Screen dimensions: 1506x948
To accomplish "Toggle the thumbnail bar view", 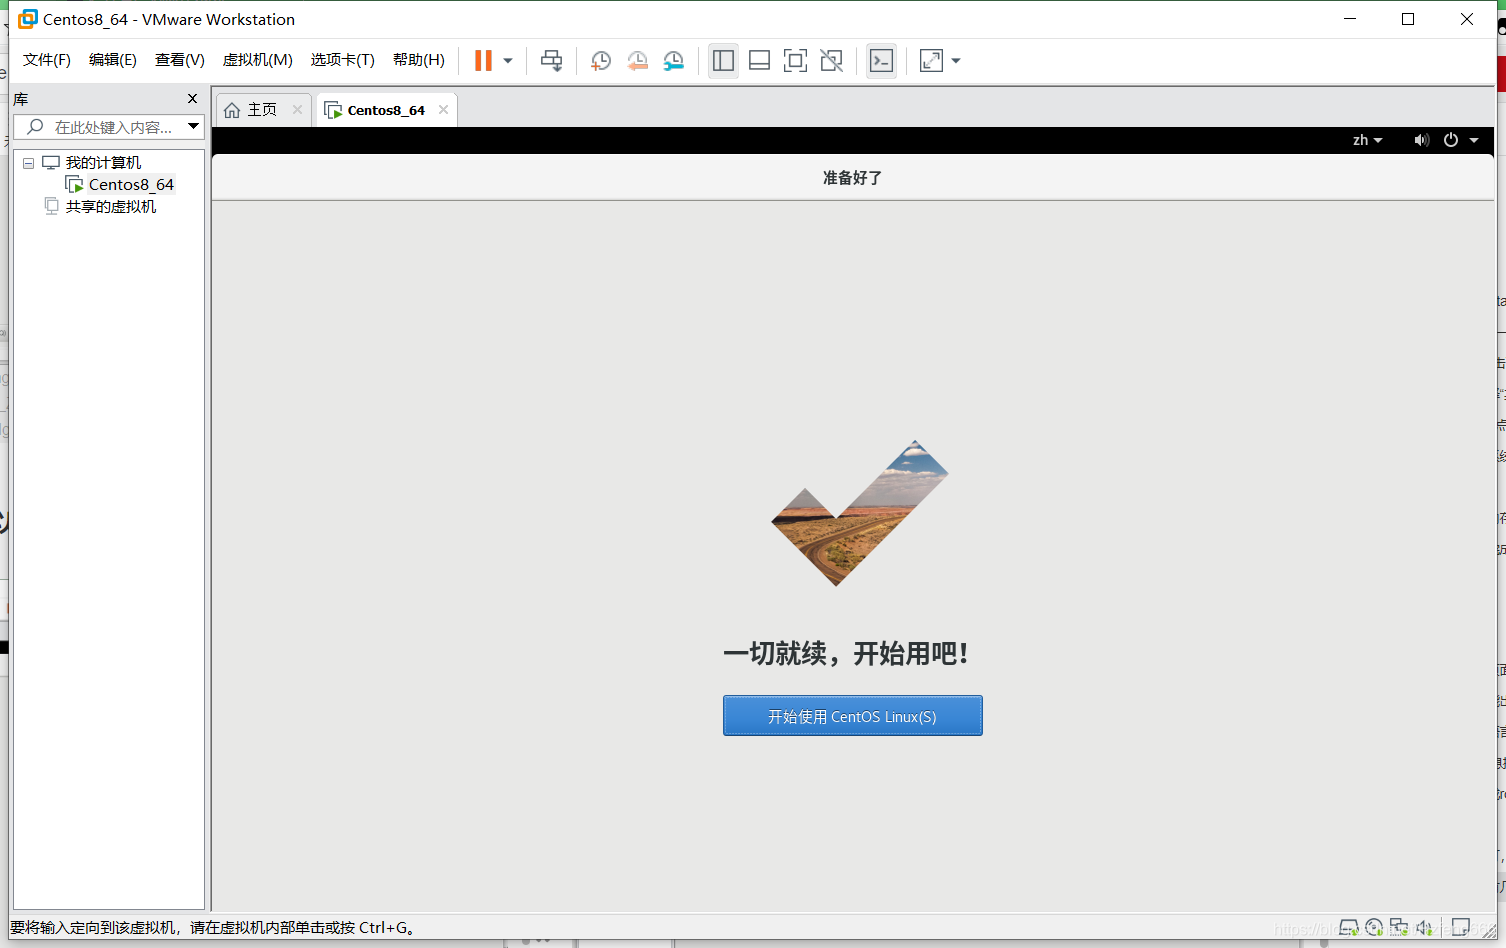I will pyautogui.click(x=759, y=61).
